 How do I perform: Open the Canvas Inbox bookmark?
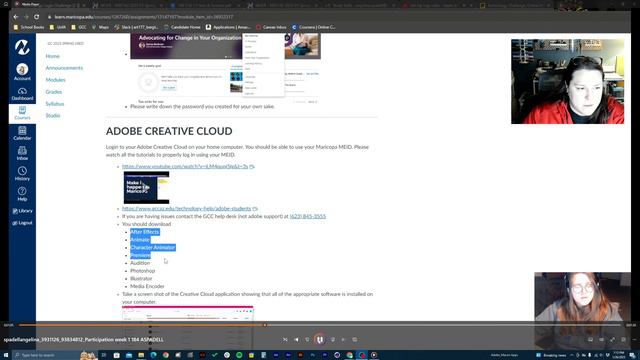click(x=271, y=27)
